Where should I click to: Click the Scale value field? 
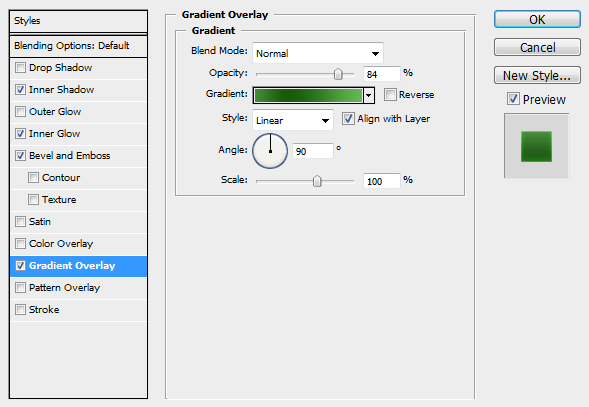click(381, 181)
